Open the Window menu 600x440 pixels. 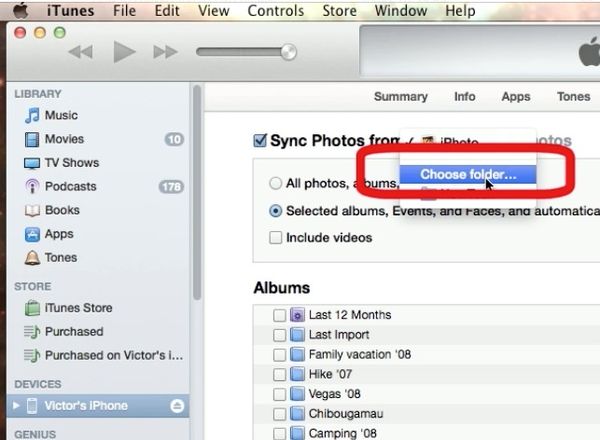(401, 11)
